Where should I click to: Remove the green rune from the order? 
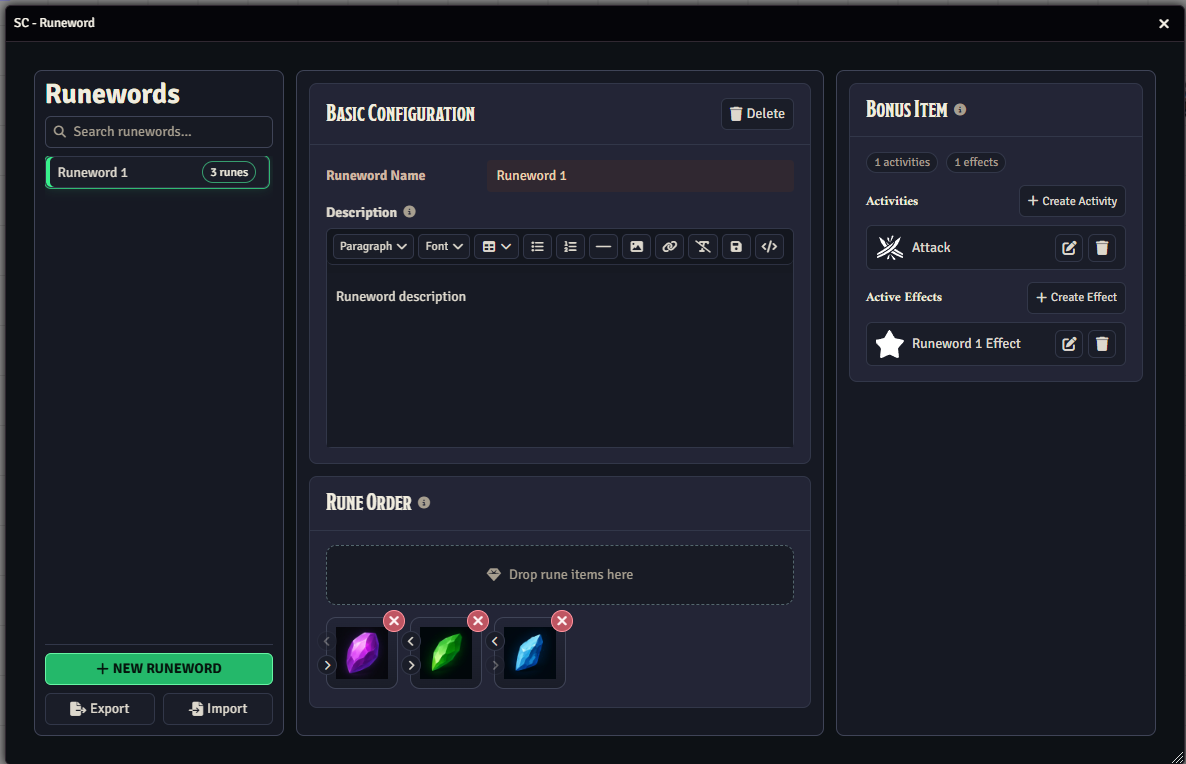pos(478,621)
